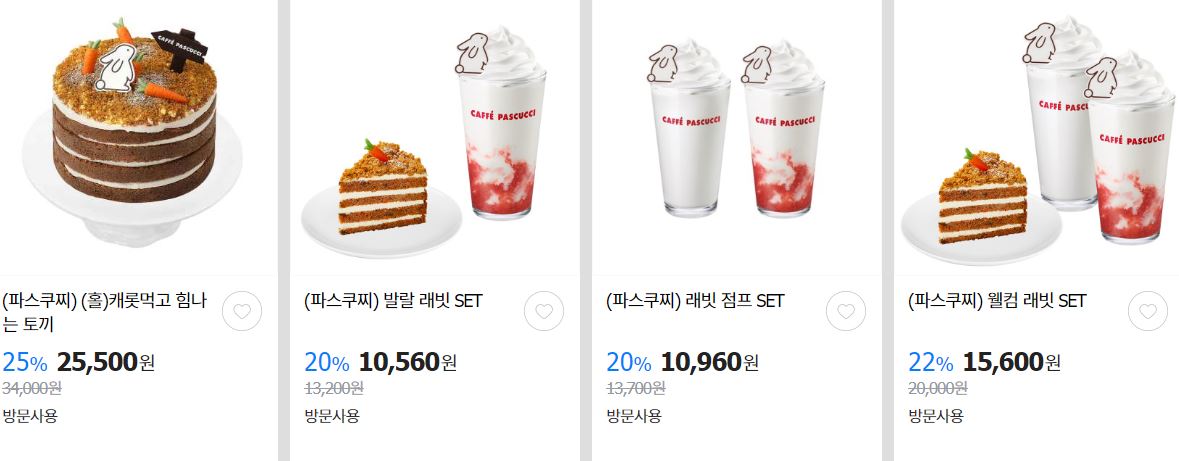Click the (파스쿠찌) 래빗 점프 SET title
Image resolution: width=1179 pixels, height=461 pixels.
(696, 302)
